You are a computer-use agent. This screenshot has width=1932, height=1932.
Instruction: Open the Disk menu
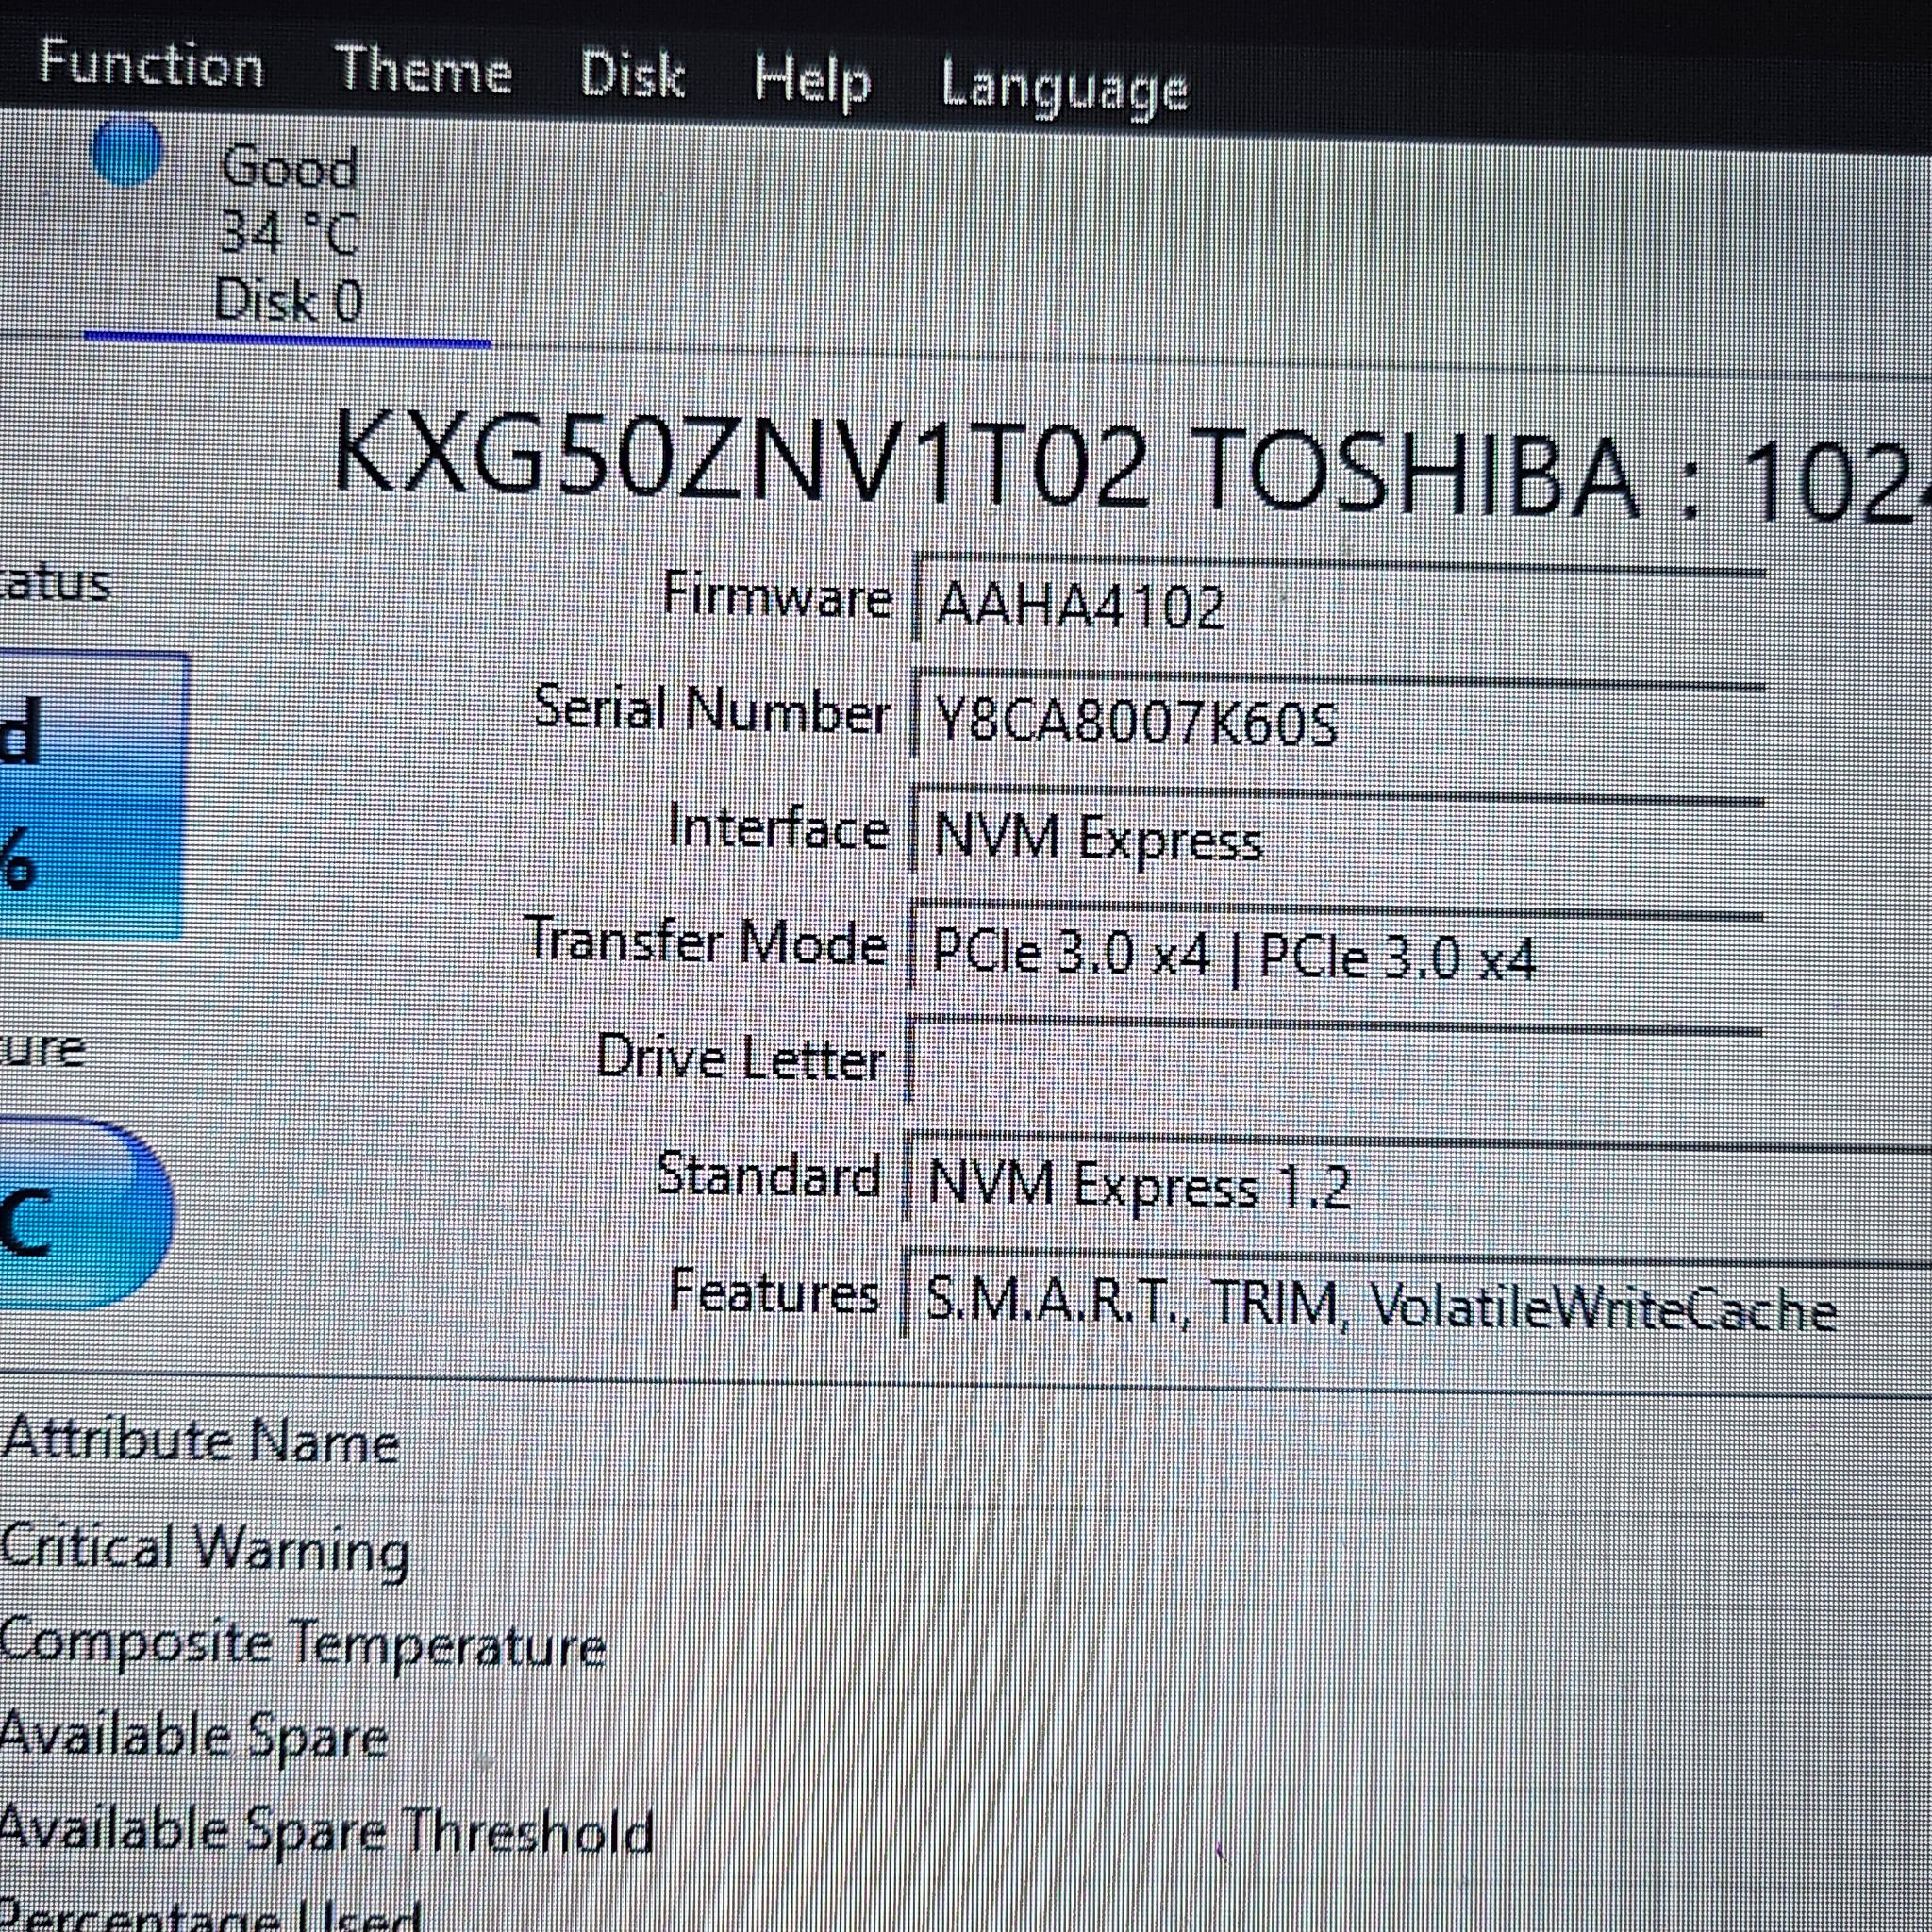633,76
